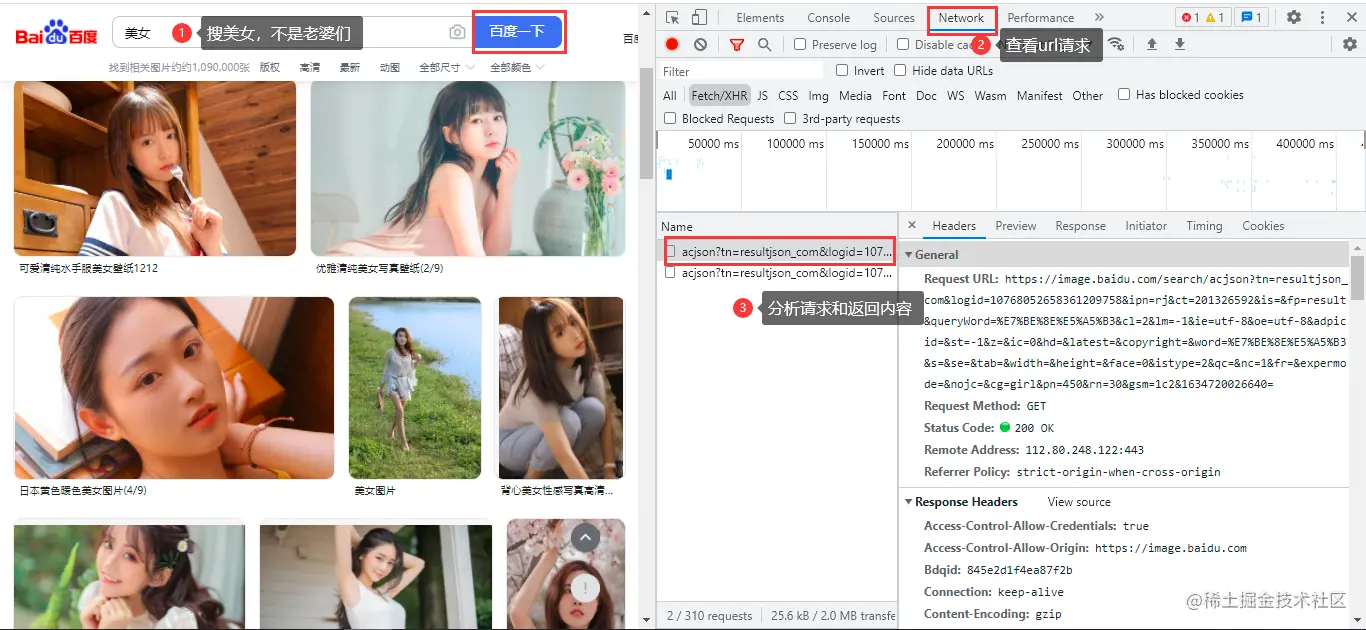Open the DevTools three-dot customize menu
Image resolution: width=1366 pixels, height=630 pixels.
[1322, 17]
